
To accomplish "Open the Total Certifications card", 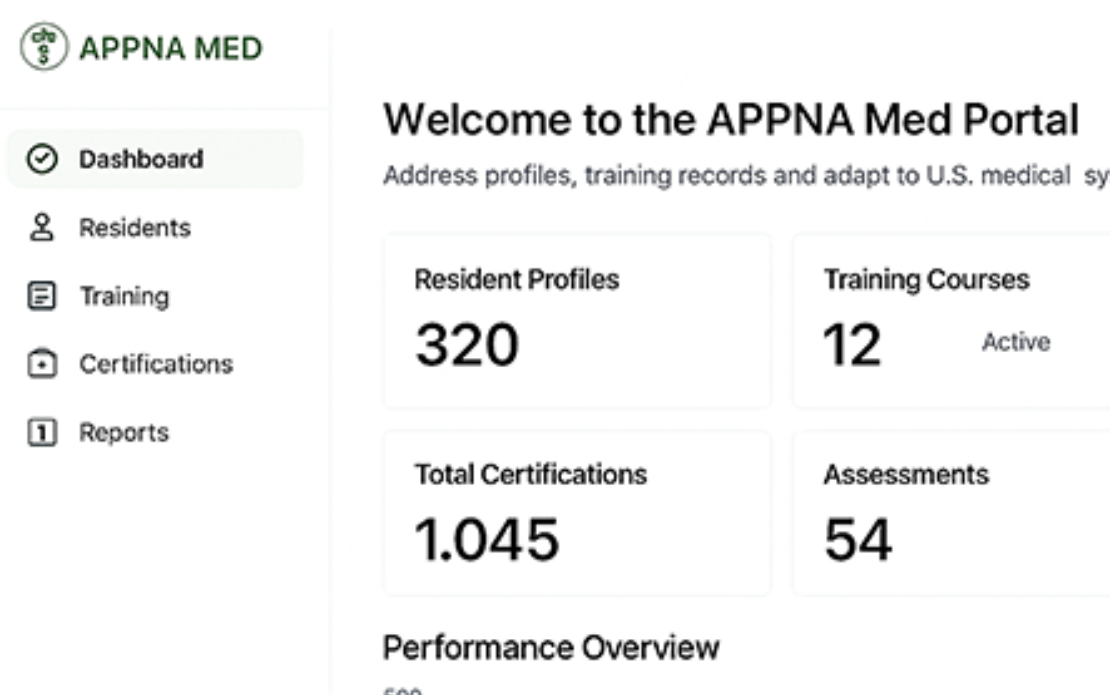I will coord(577,513).
